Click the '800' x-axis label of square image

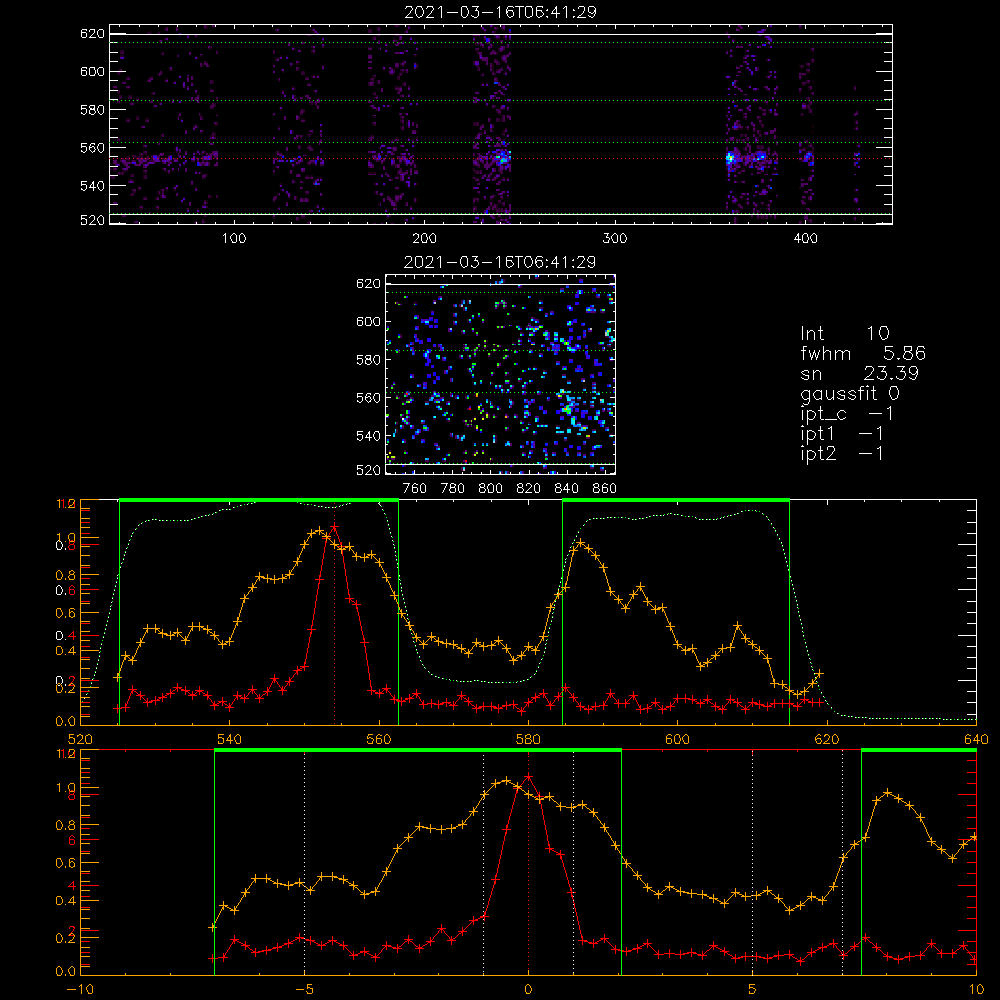click(490, 489)
